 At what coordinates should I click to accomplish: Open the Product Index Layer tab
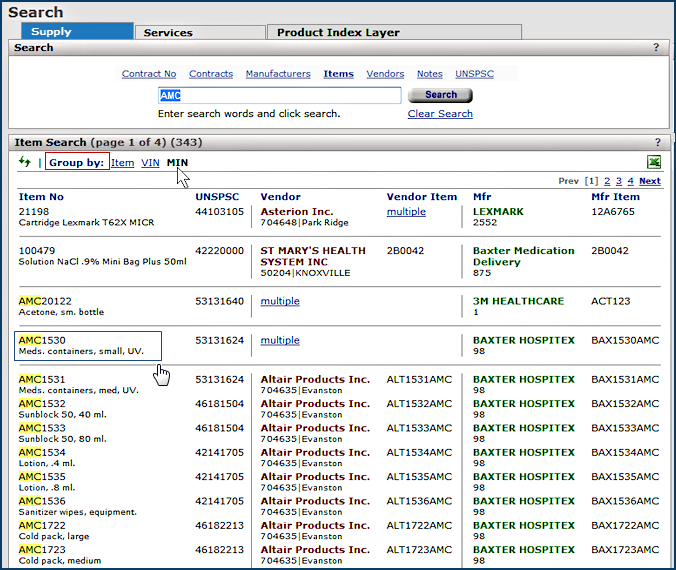click(x=338, y=32)
